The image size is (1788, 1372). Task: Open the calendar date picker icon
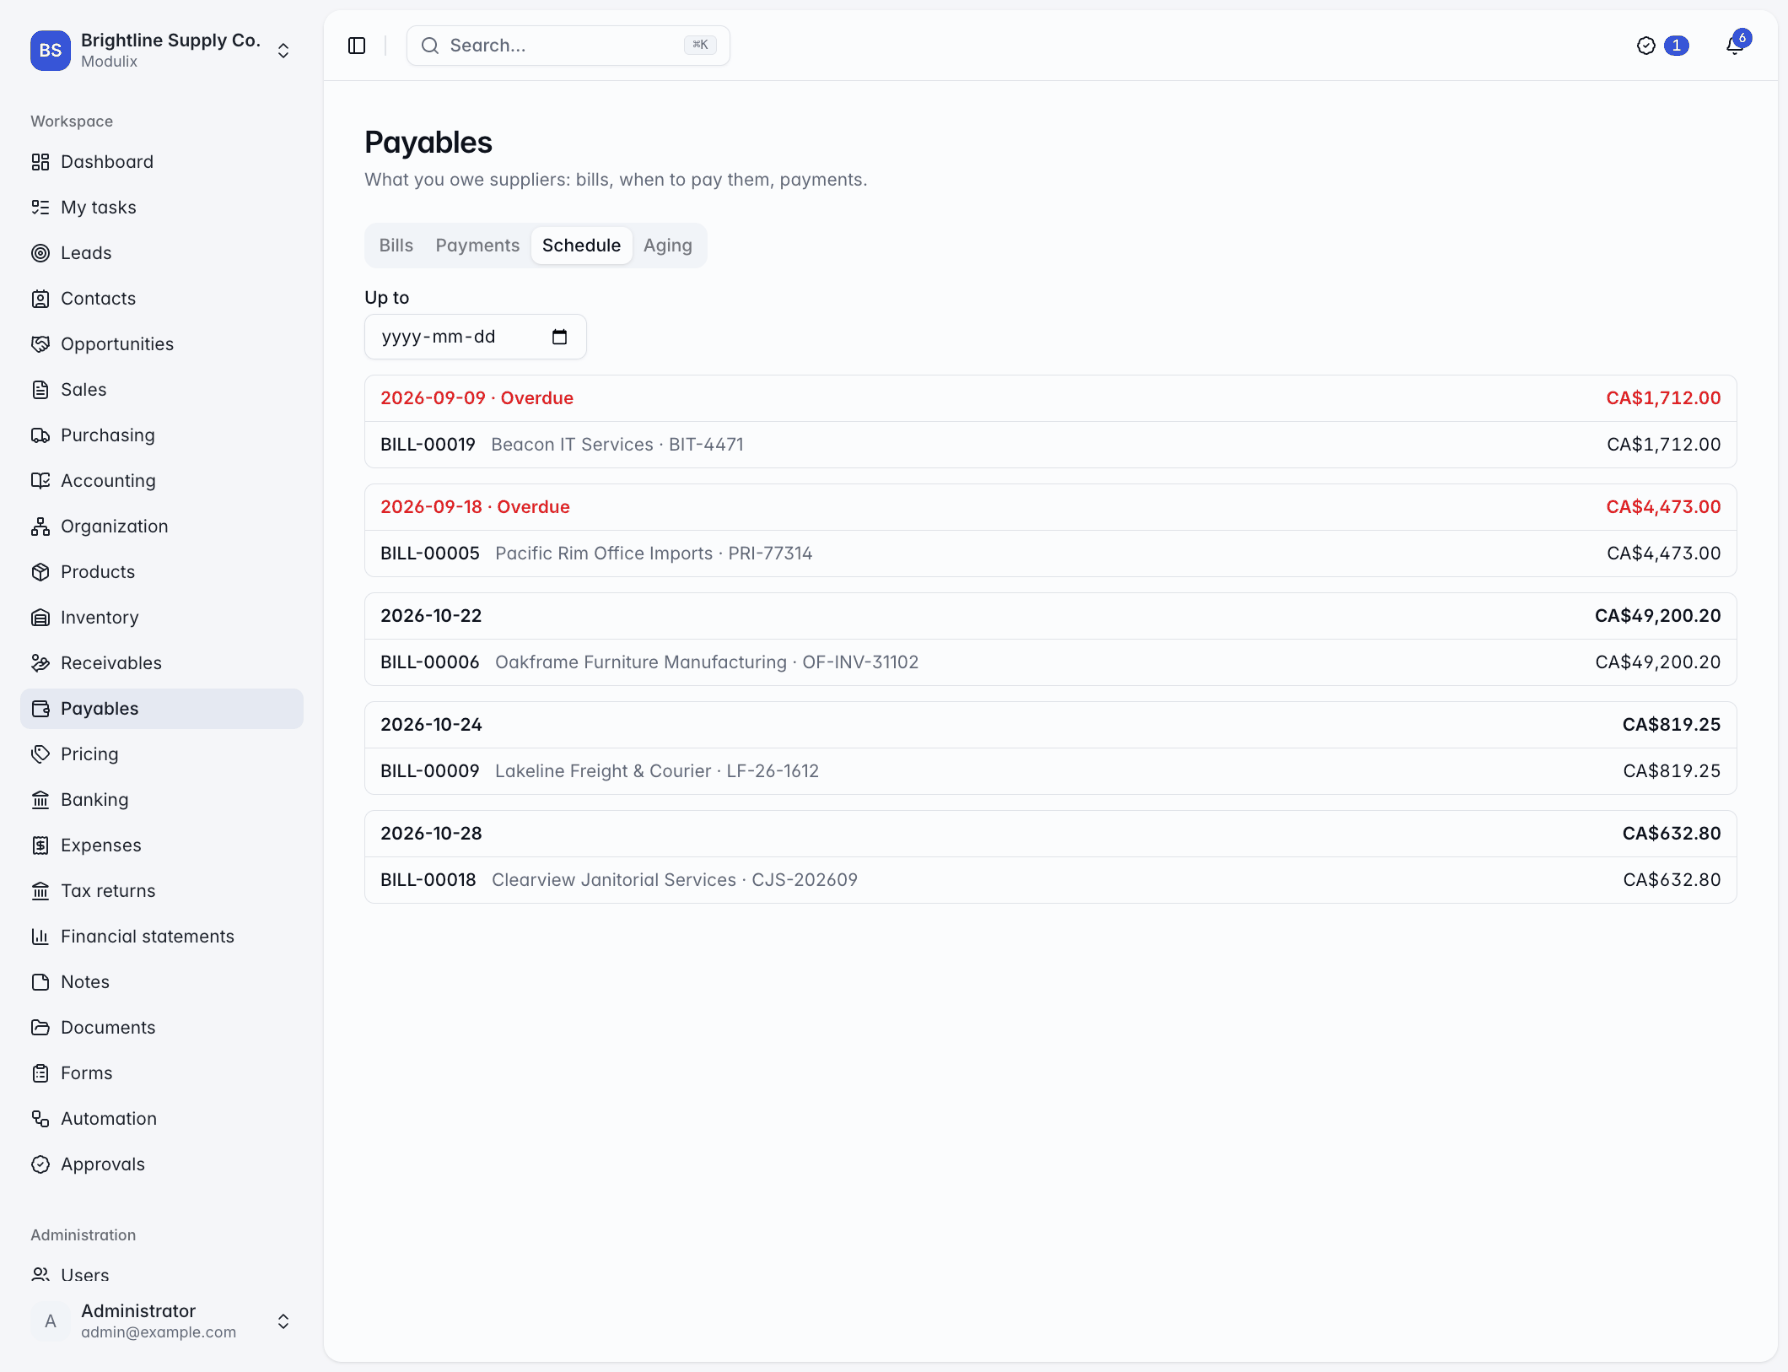coord(560,337)
